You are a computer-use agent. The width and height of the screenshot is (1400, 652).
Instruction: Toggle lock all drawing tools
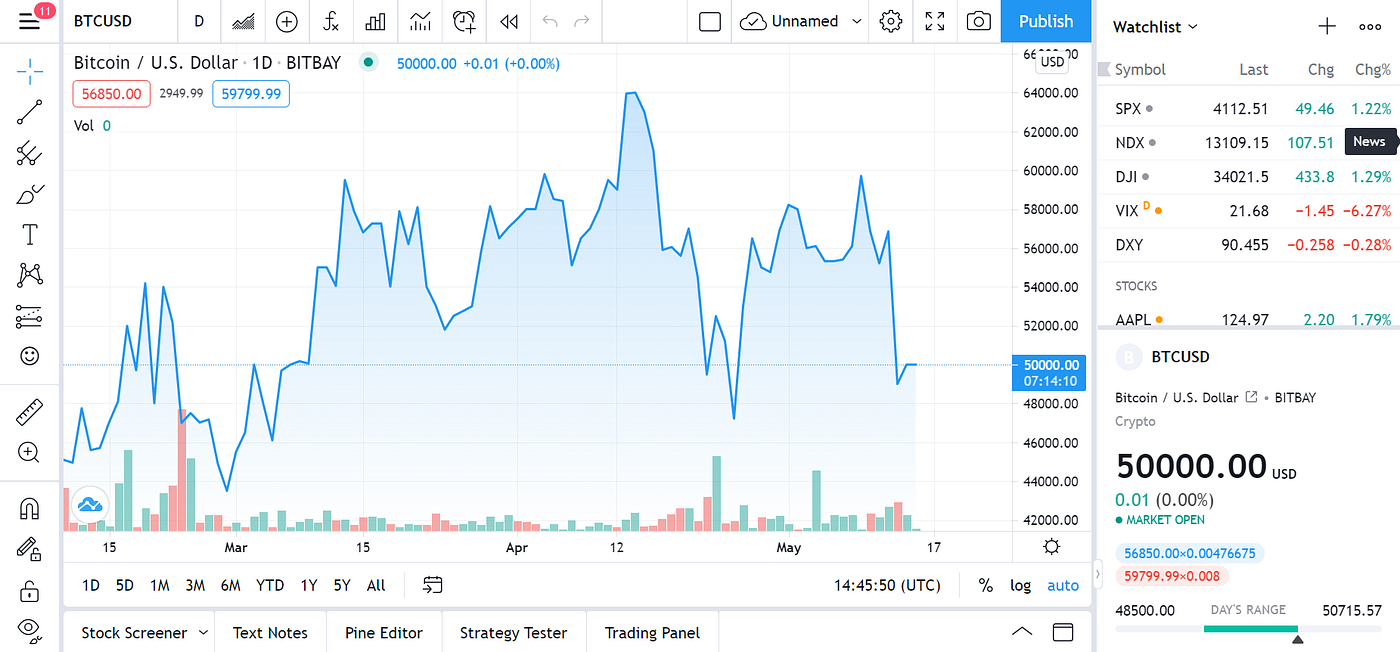30,590
